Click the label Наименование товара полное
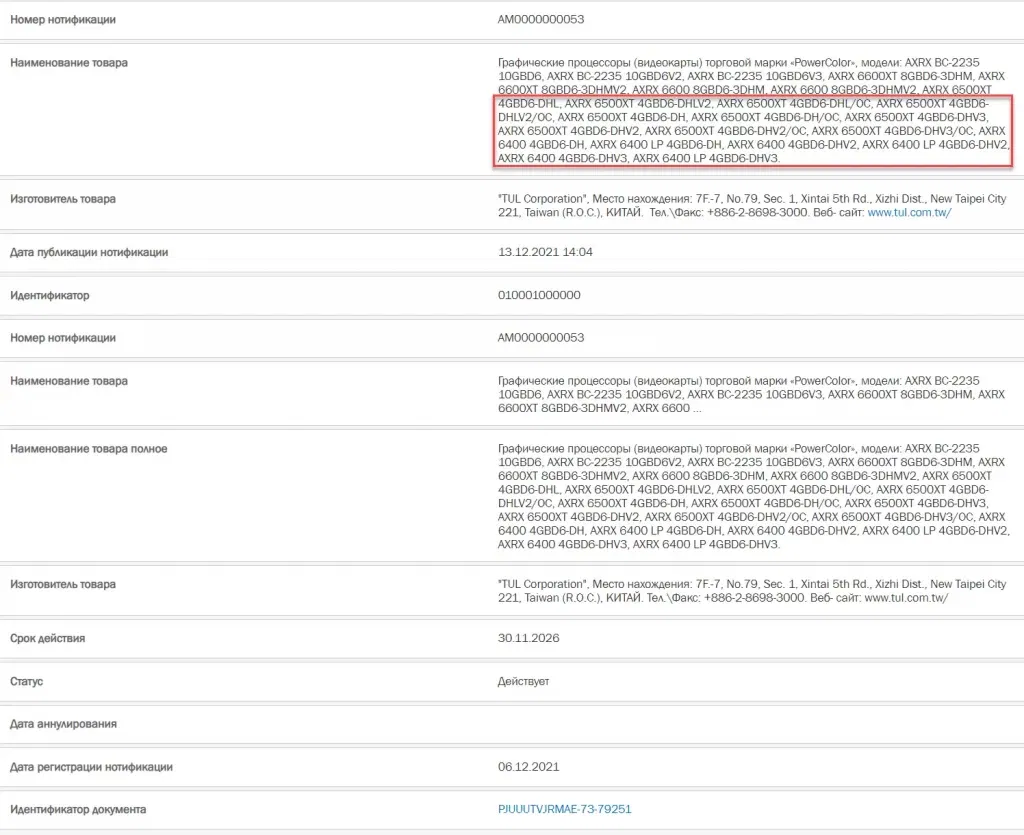The height and width of the screenshot is (835, 1024). tap(88, 449)
